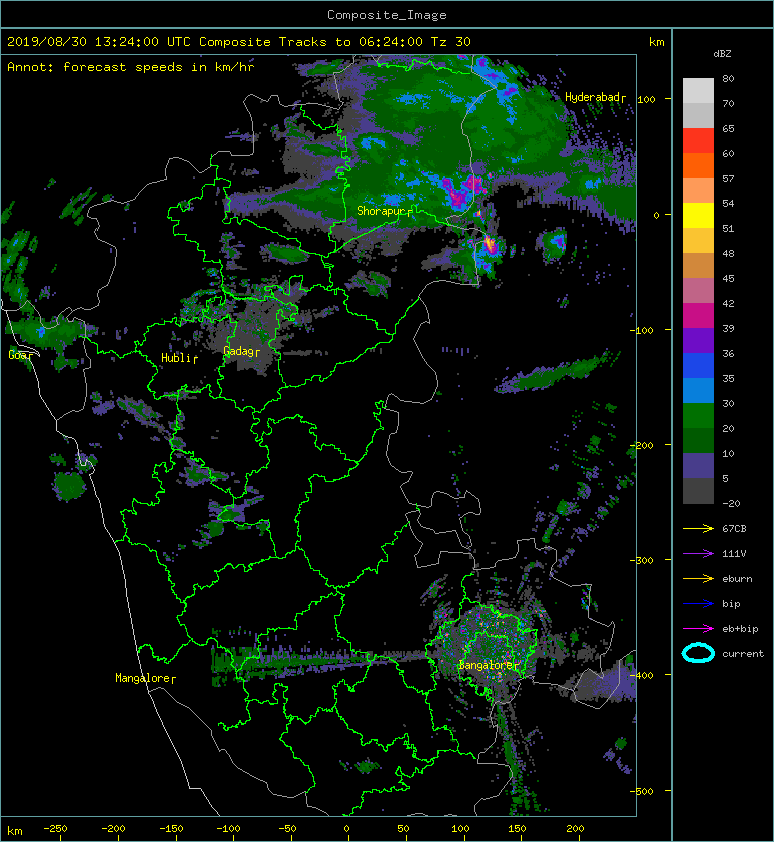Click the 67CB legend label
This screenshot has width=774, height=842.
click(x=734, y=529)
